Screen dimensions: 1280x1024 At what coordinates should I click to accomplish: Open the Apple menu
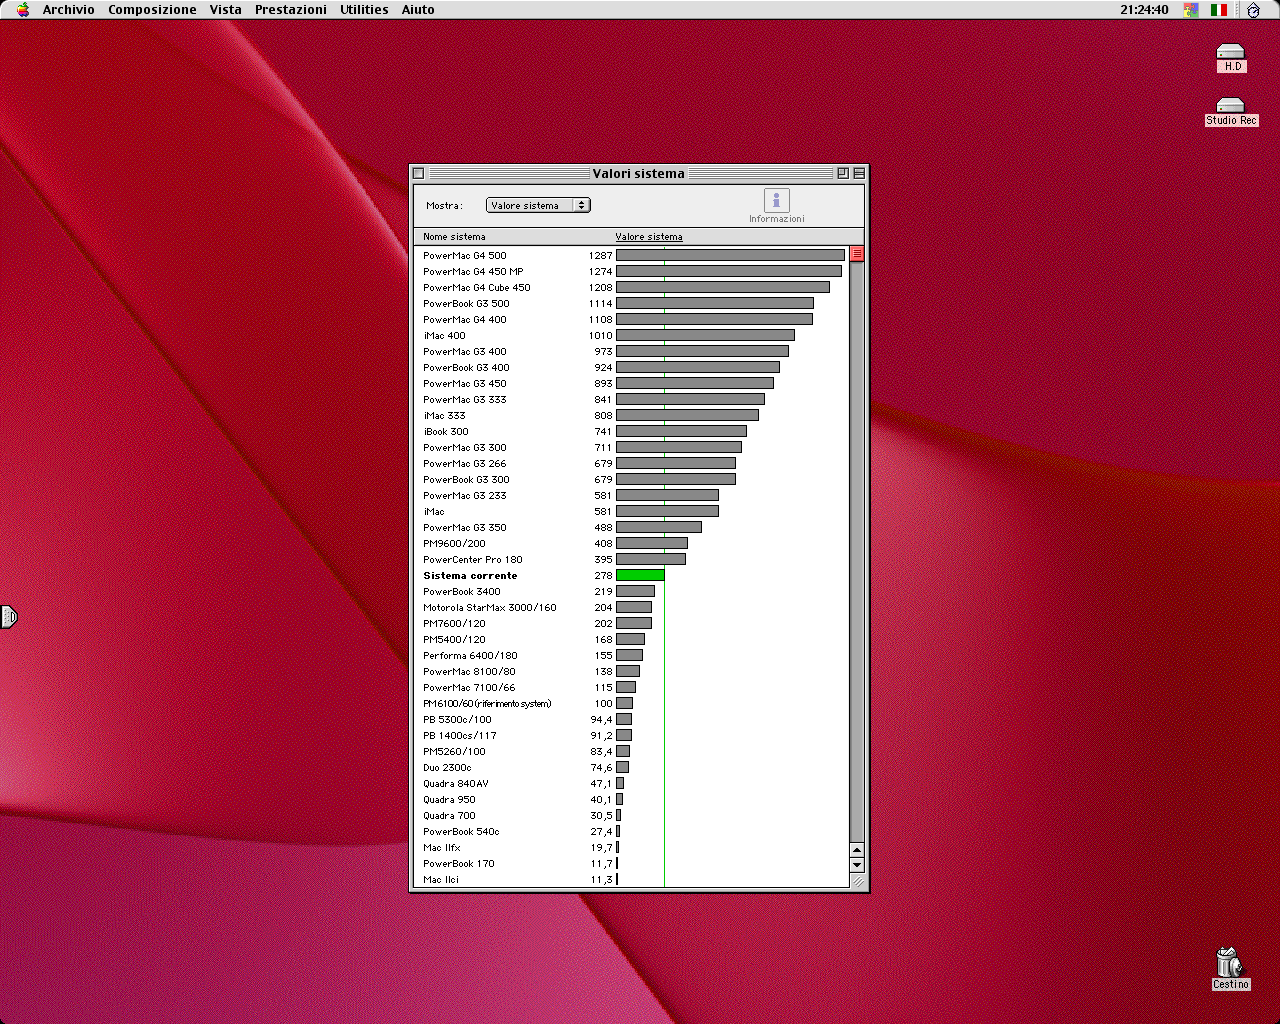point(23,10)
